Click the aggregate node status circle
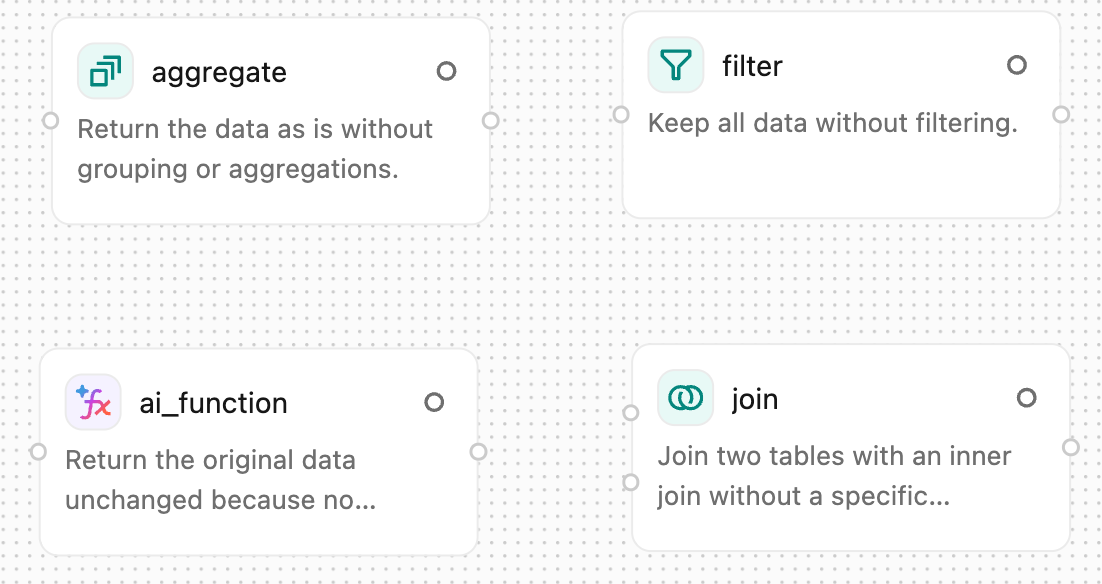The width and height of the screenshot is (1102, 584). click(x=447, y=71)
